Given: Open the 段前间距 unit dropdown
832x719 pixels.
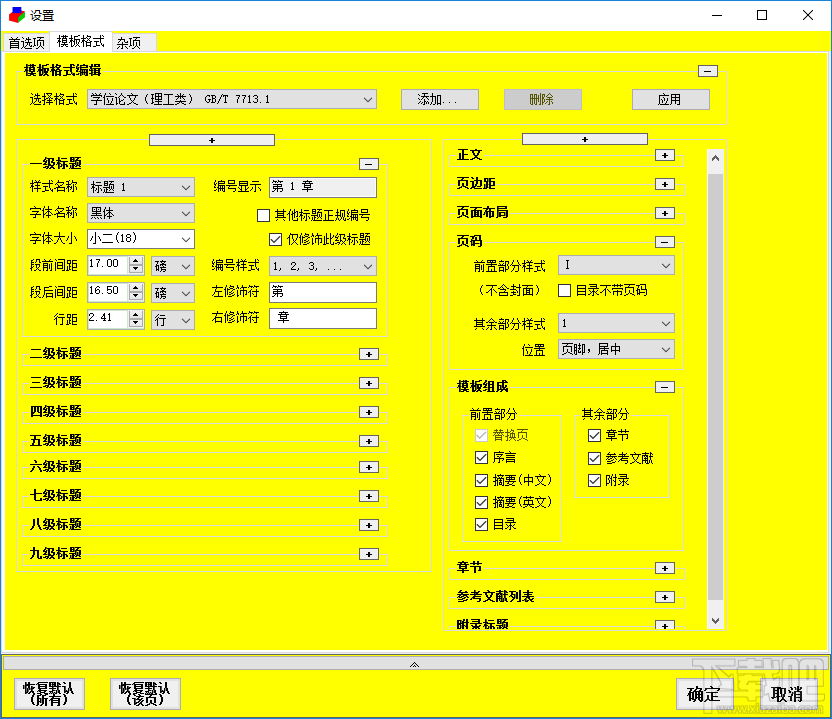Looking at the screenshot, I should click(172, 266).
